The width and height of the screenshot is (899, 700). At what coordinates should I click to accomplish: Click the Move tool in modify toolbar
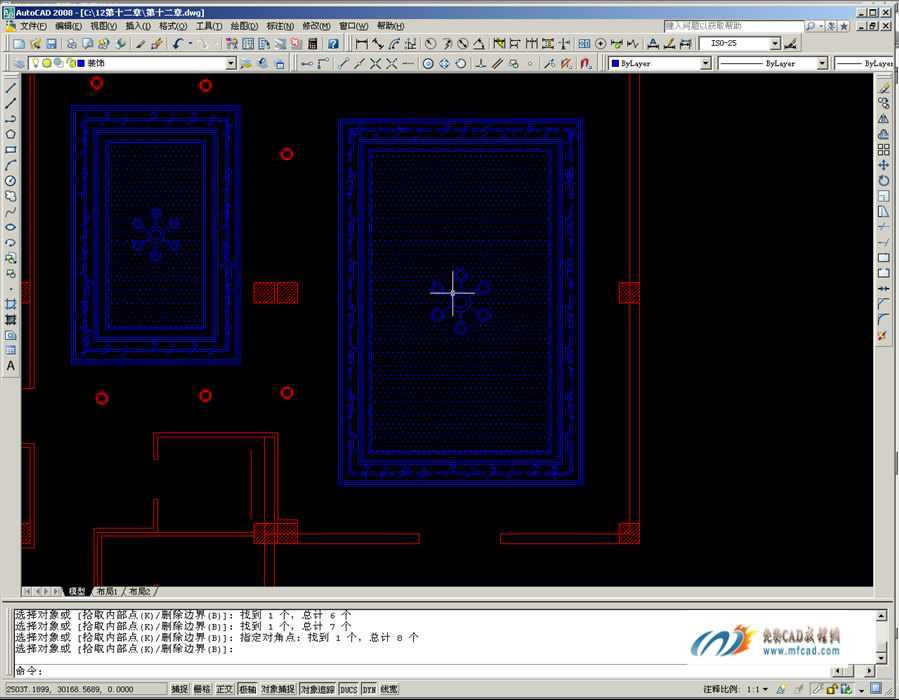click(884, 165)
